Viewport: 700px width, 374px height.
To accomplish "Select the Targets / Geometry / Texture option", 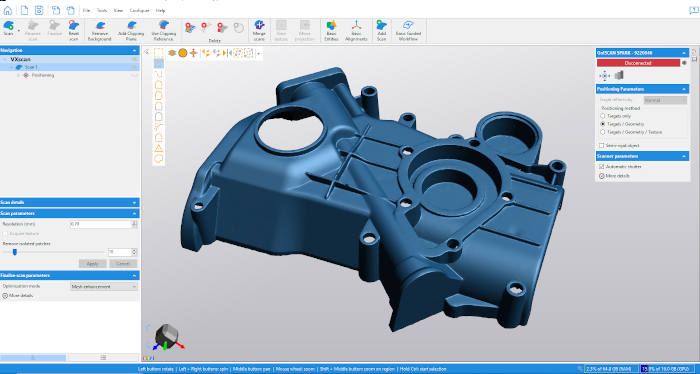I will [602, 132].
